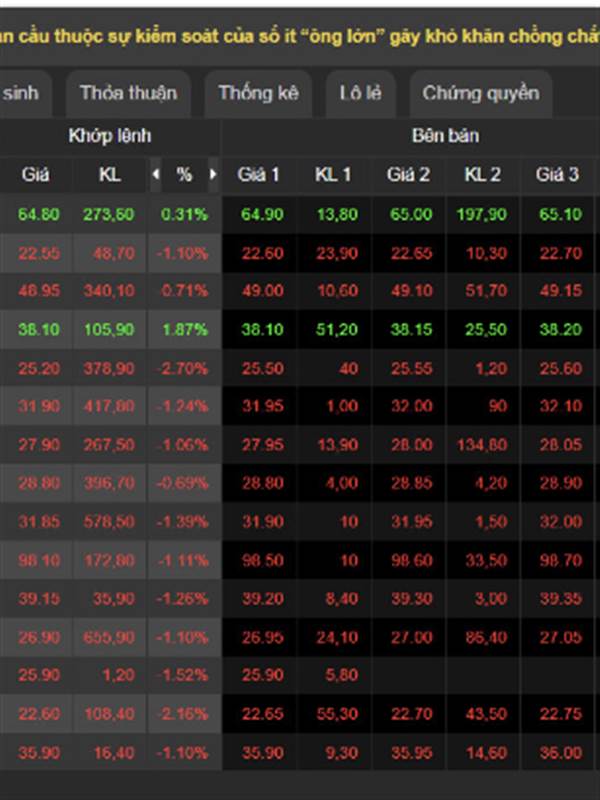Click the Khớp lệnh group header
The image size is (600, 800).
110,136
